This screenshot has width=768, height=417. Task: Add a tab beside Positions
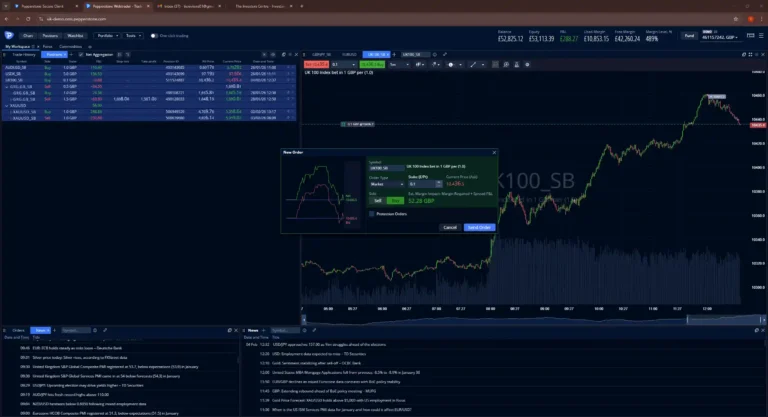72,54
